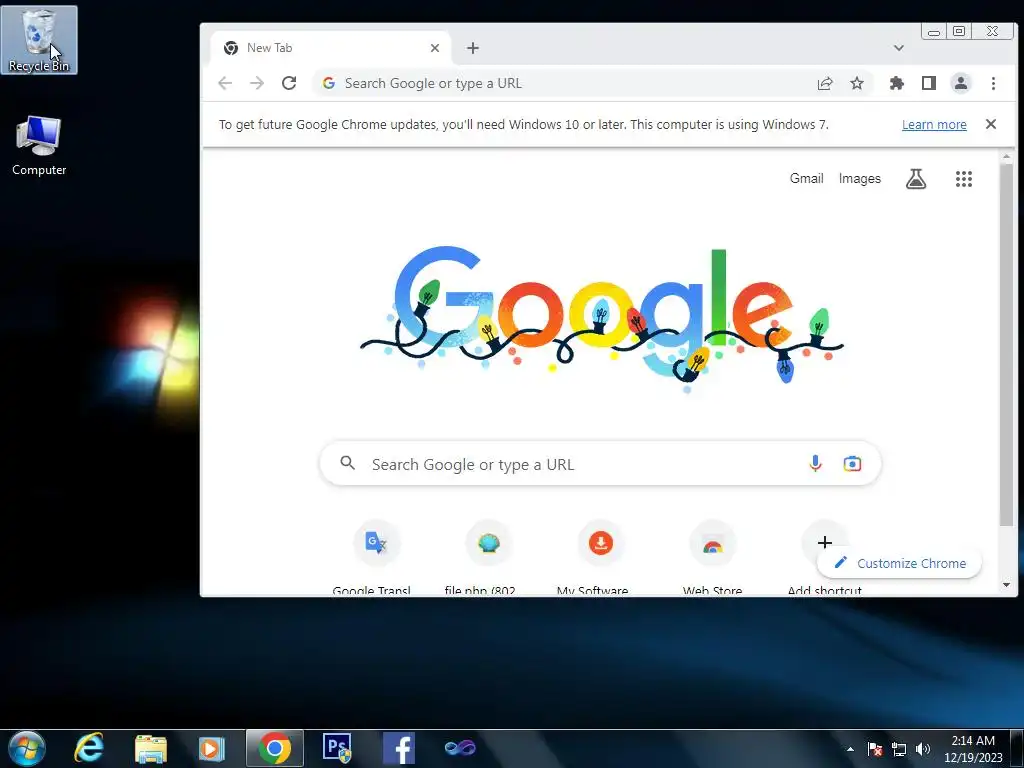
Task: Bookmark this tab with the star icon
Action: click(x=857, y=83)
